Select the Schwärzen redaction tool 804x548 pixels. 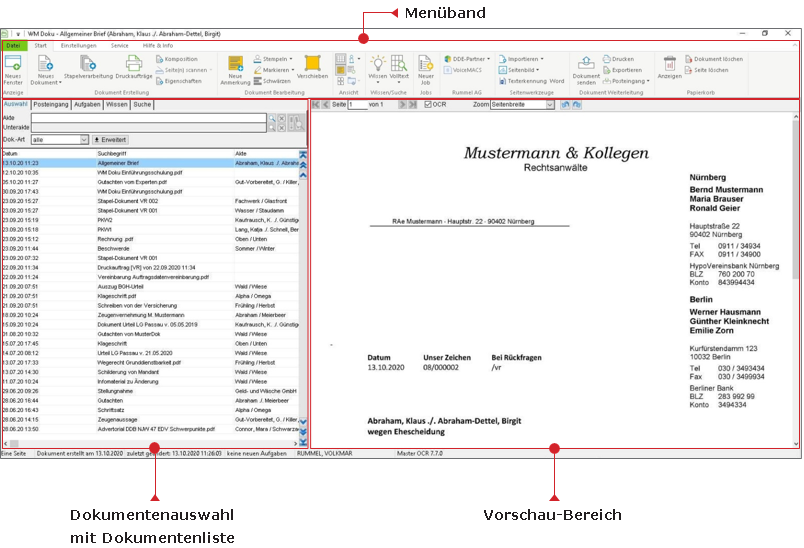pyautogui.click(x=272, y=81)
